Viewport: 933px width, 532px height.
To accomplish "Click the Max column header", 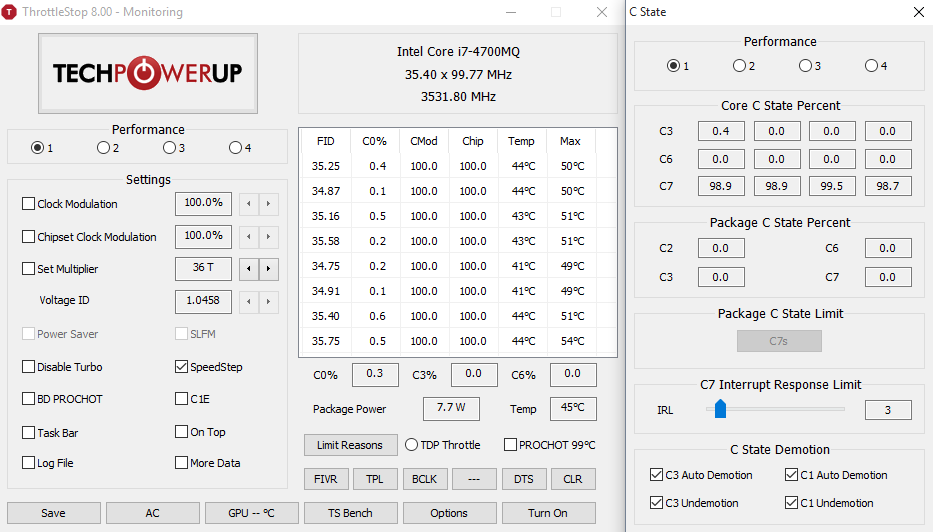I will pos(570,141).
